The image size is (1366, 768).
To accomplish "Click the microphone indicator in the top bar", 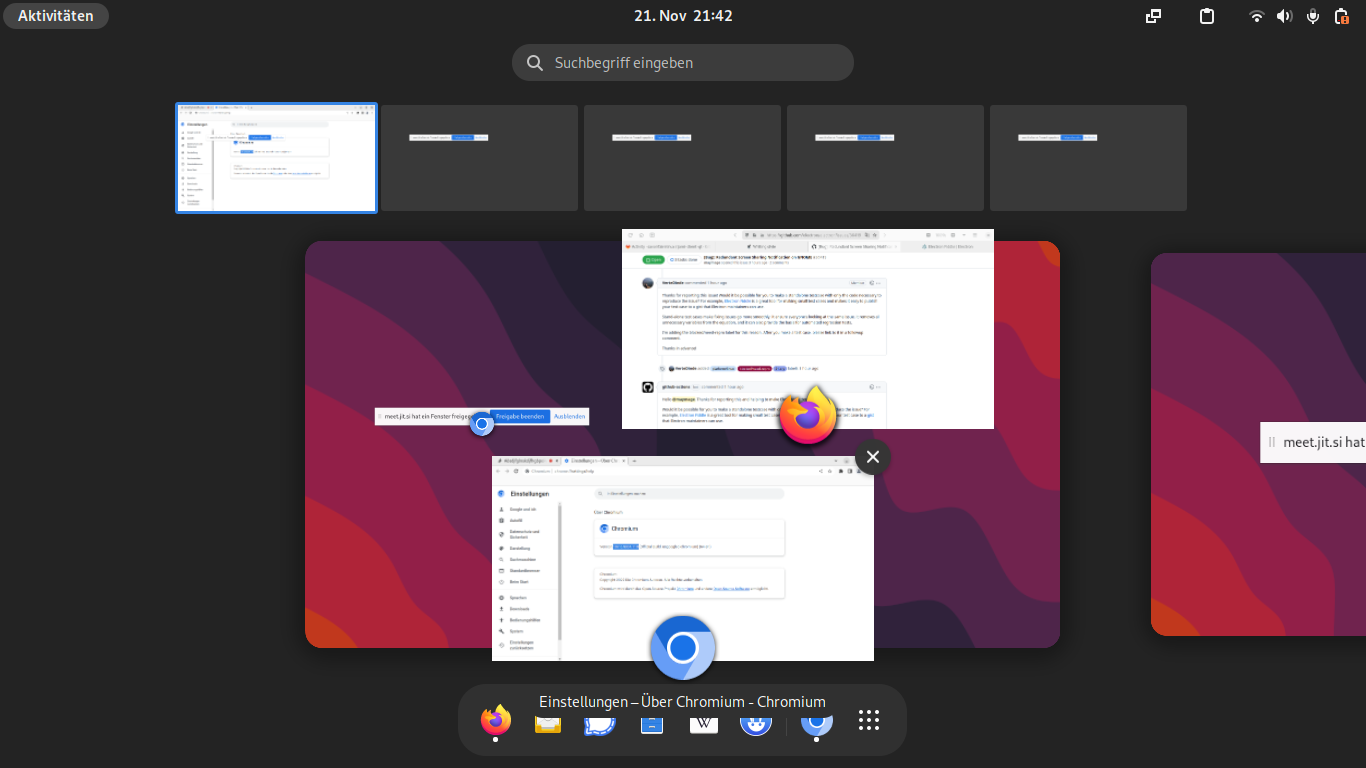I will (1312, 16).
